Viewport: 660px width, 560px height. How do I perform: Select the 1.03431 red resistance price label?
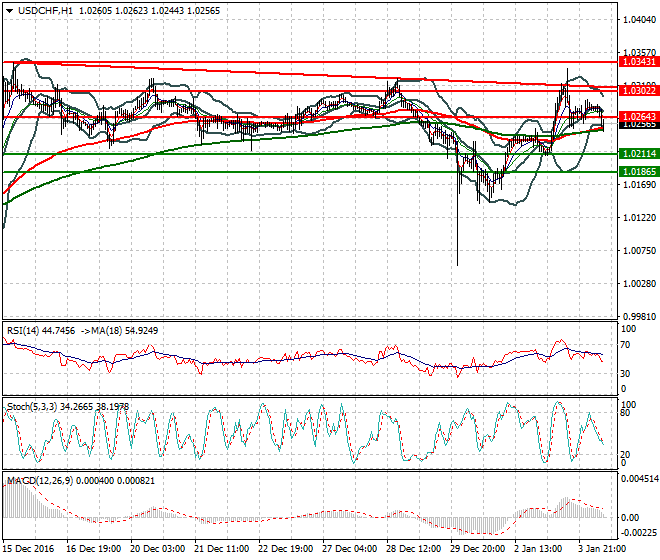(x=639, y=62)
